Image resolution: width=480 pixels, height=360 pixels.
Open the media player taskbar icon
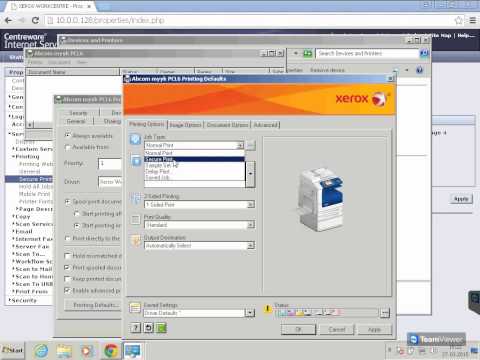[x=87, y=351]
